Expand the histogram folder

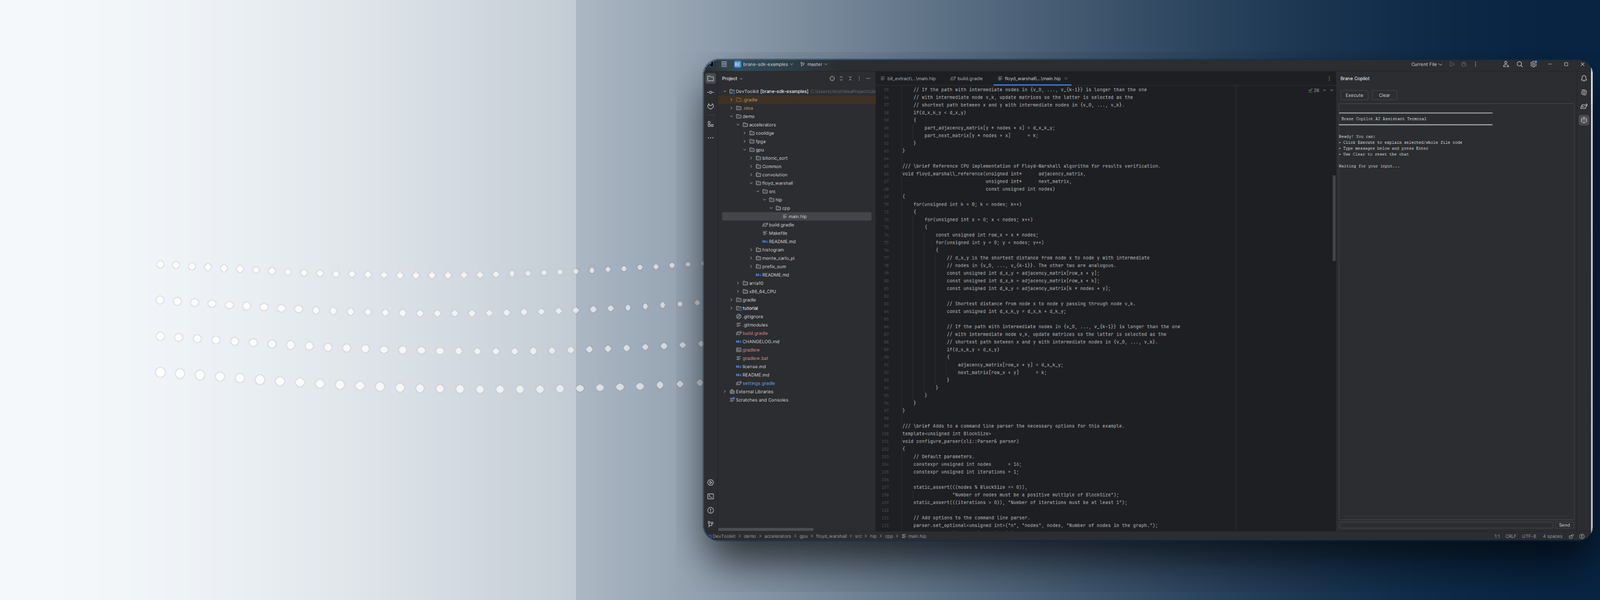click(752, 250)
